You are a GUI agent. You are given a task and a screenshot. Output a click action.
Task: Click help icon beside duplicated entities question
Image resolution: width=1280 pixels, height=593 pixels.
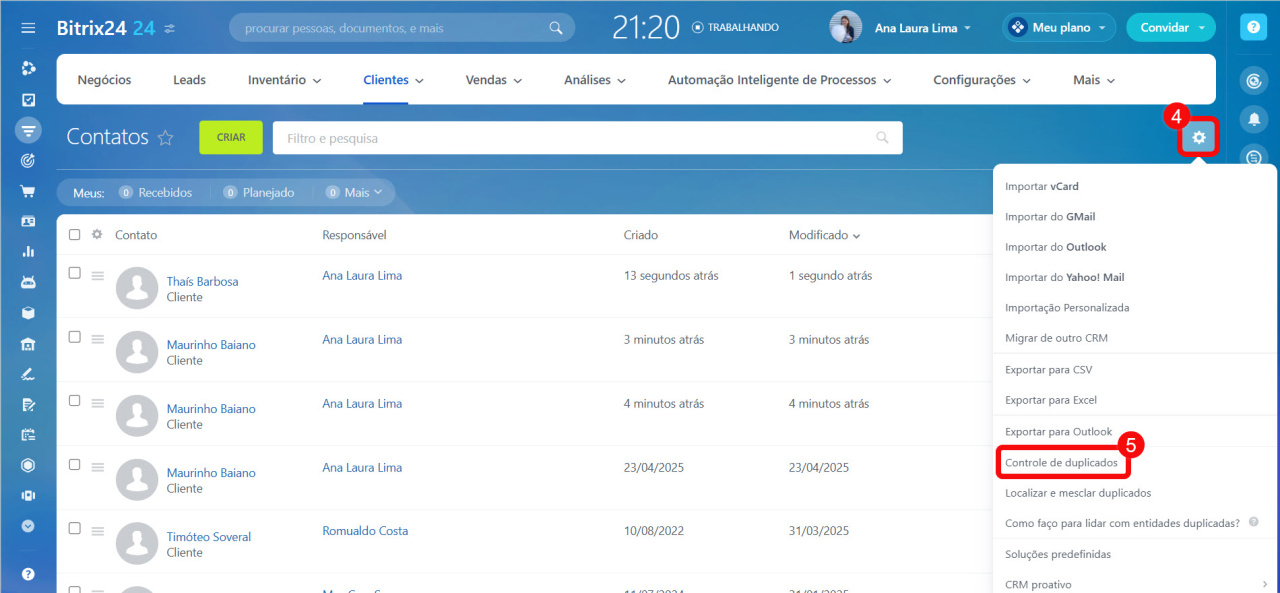(1254, 522)
